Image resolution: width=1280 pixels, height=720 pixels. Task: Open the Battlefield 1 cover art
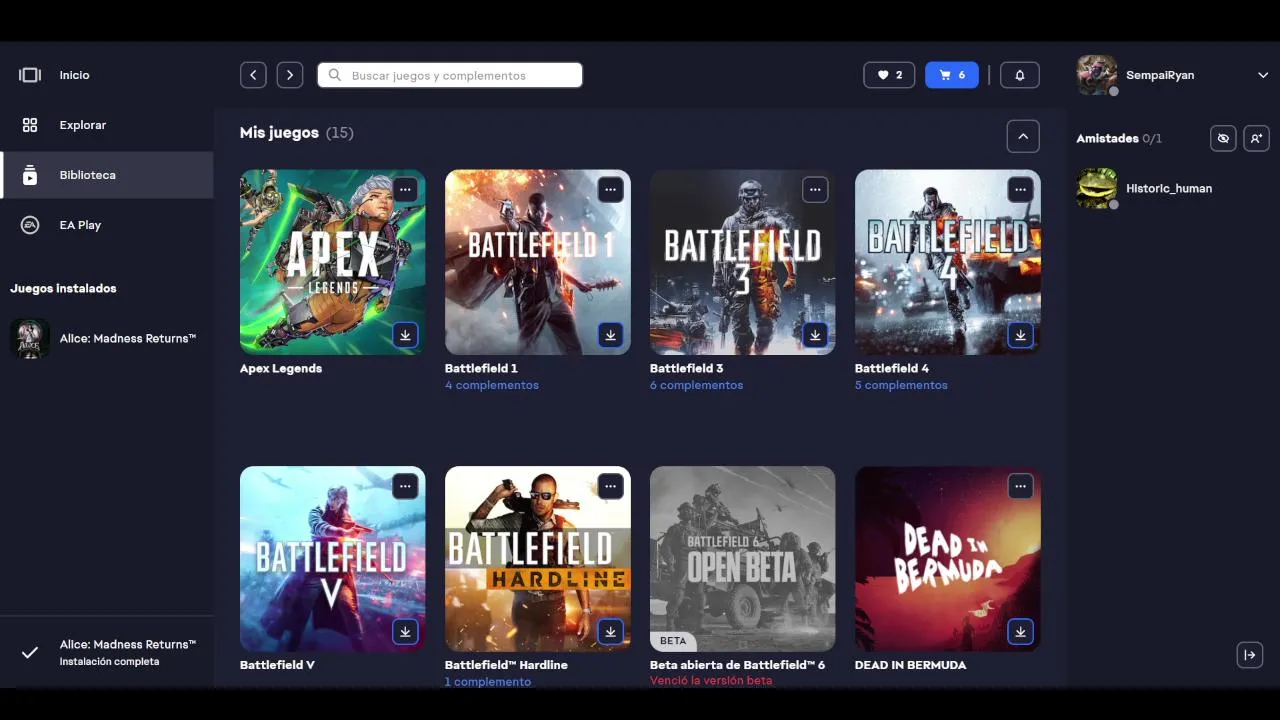pyautogui.click(x=538, y=262)
